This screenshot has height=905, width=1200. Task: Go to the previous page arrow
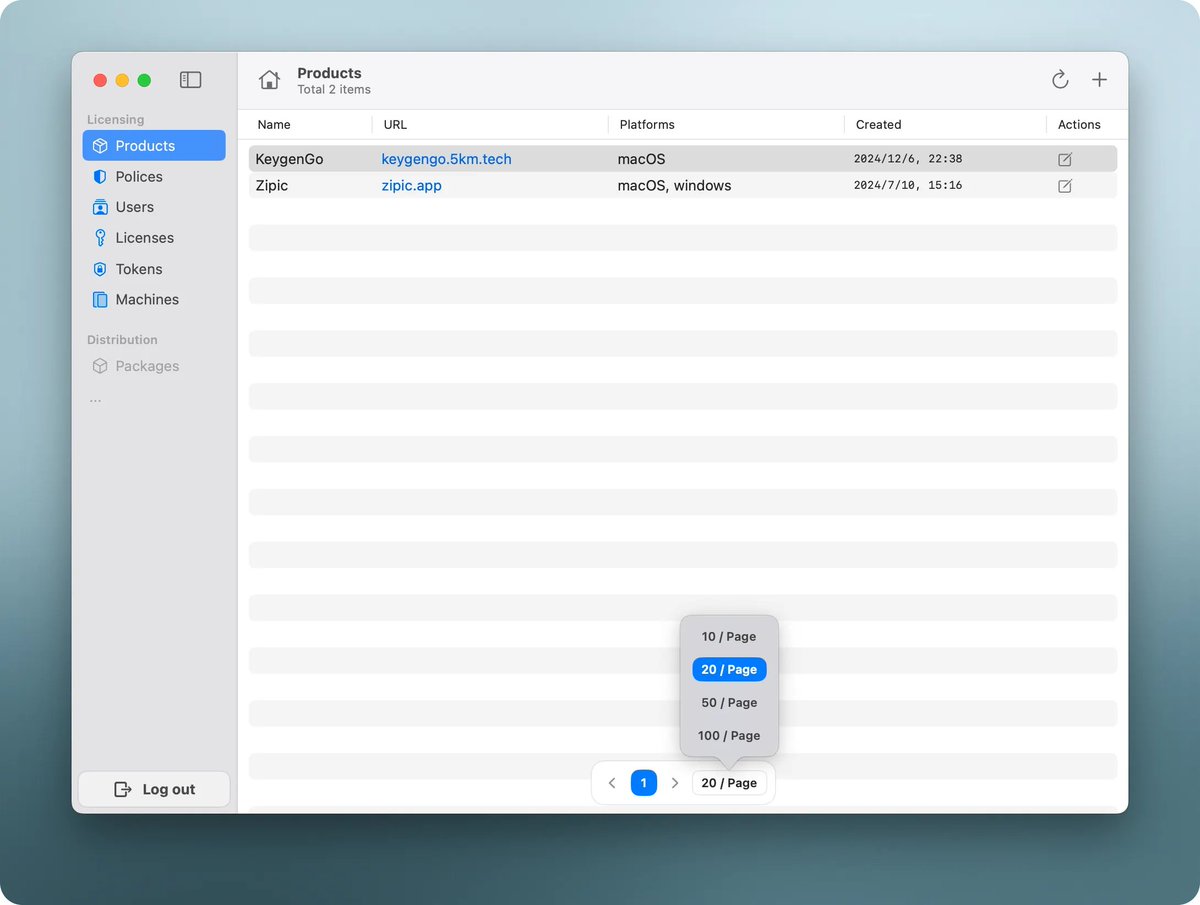point(612,783)
